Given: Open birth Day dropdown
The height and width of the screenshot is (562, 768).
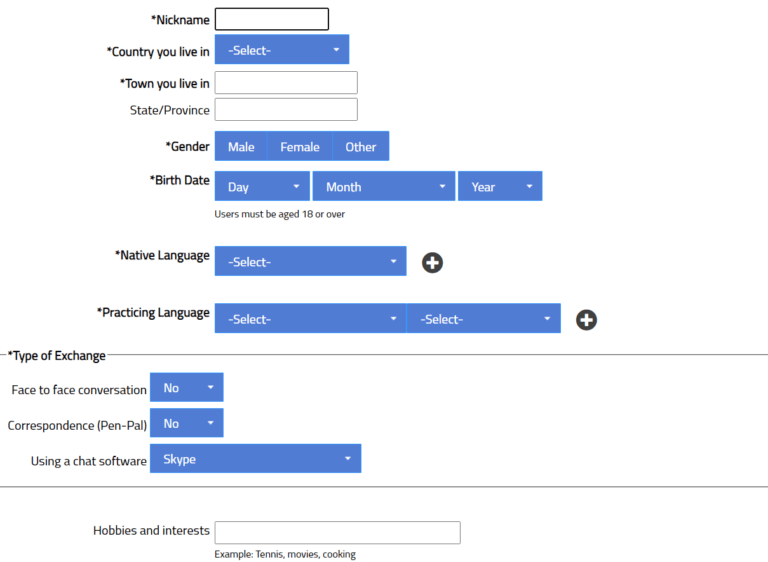Looking at the screenshot, I should (x=263, y=187).
